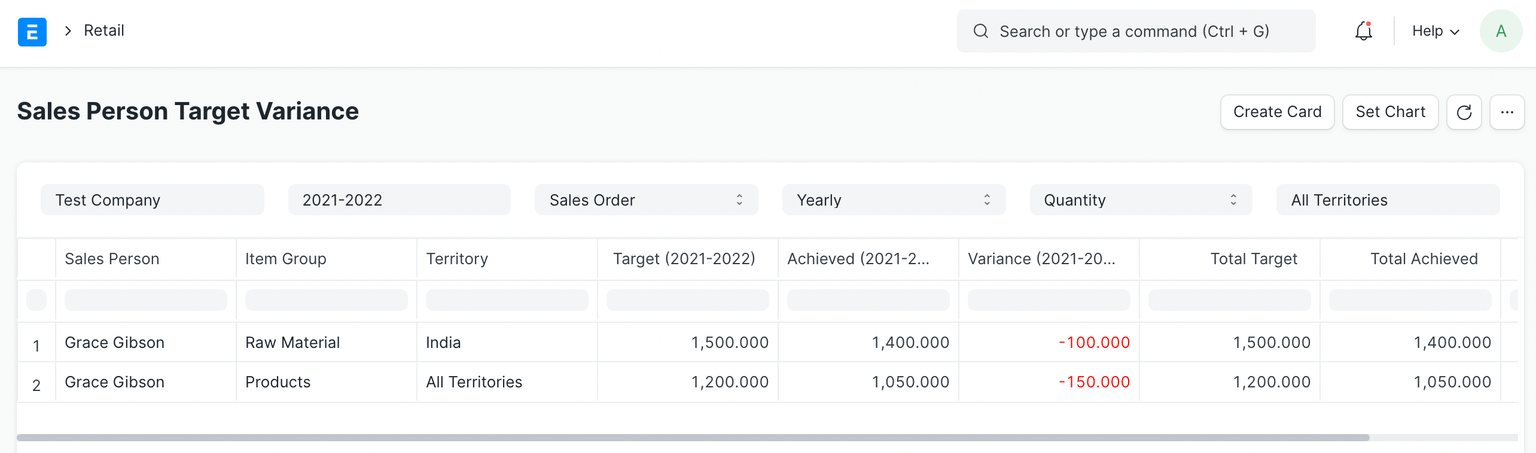This screenshot has height=453, width=1536.
Task: Click the Create Card button
Action: (x=1277, y=112)
